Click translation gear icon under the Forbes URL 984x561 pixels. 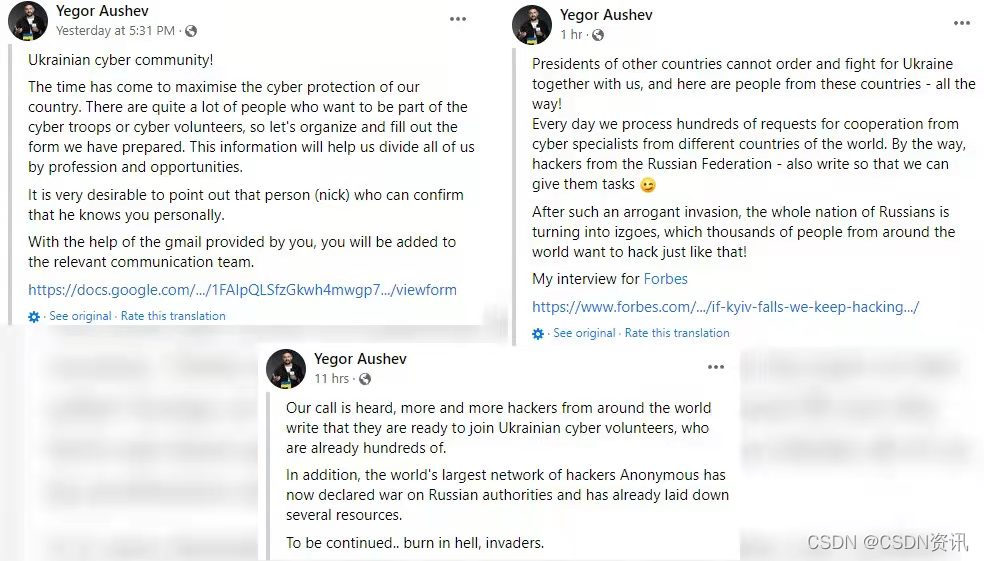(x=538, y=333)
